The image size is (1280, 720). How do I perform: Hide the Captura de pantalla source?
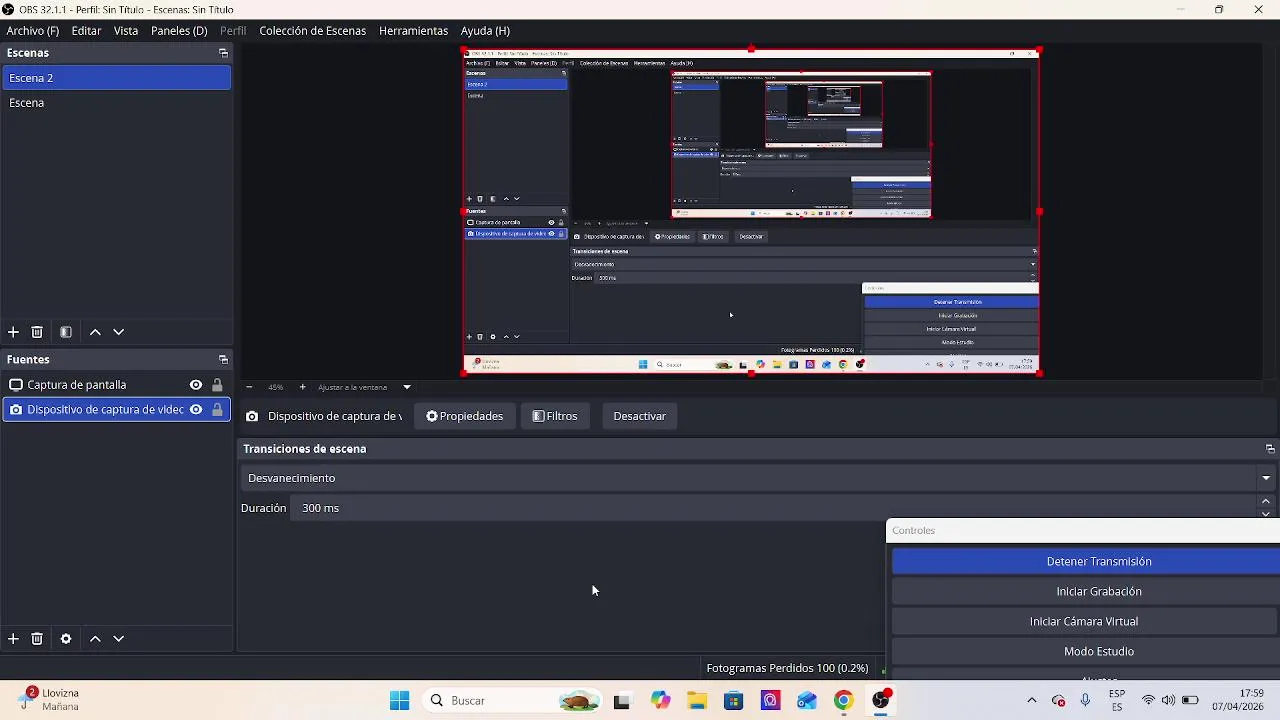click(x=196, y=385)
